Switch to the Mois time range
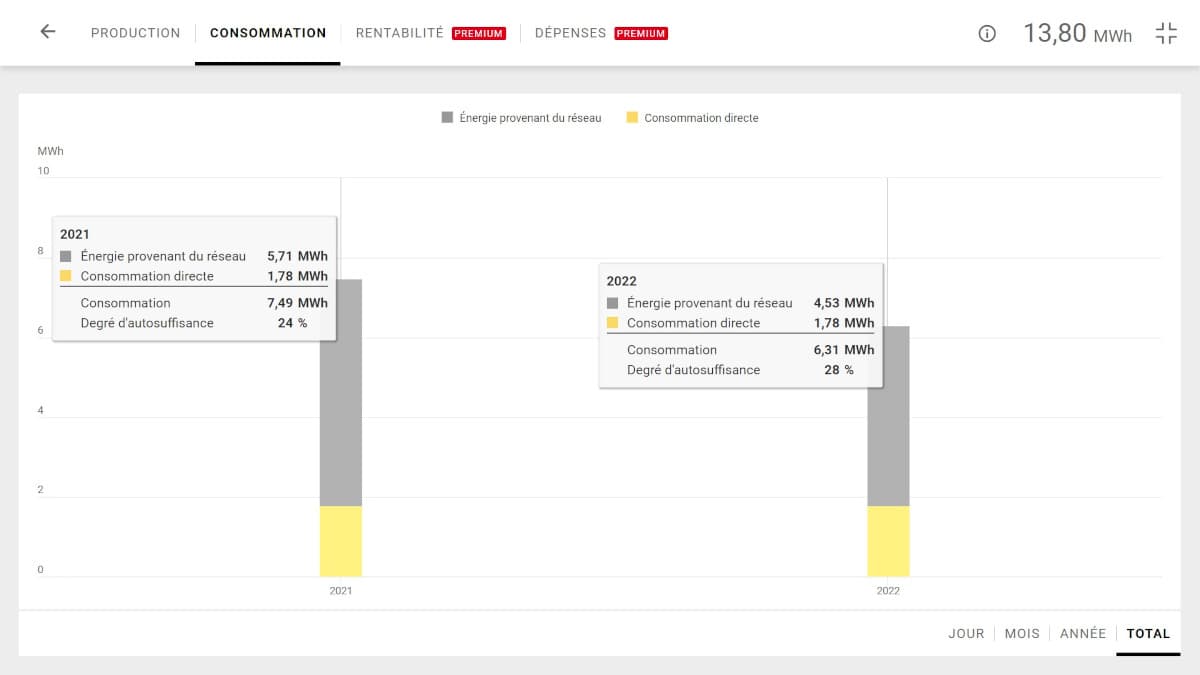This screenshot has height=675, width=1200. pyautogui.click(x=1022, y=633)
